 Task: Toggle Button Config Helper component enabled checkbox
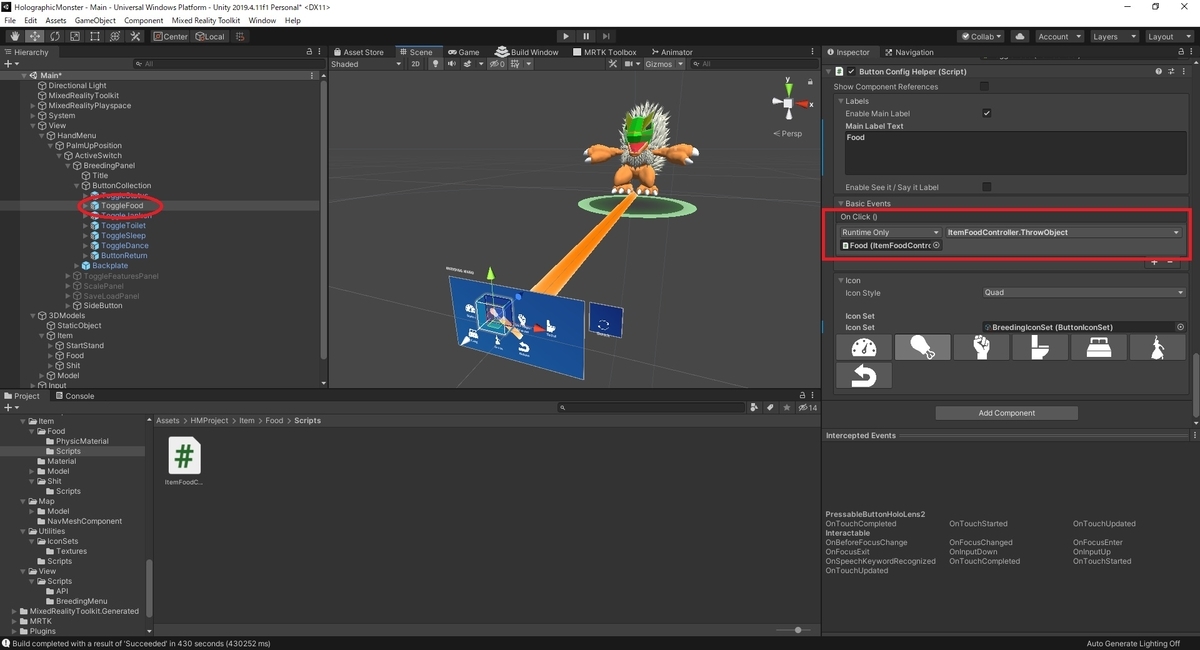(x=851, y=72)
